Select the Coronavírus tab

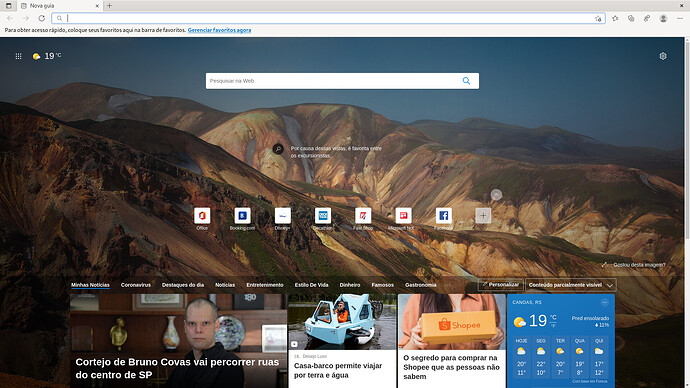(136, 285)
